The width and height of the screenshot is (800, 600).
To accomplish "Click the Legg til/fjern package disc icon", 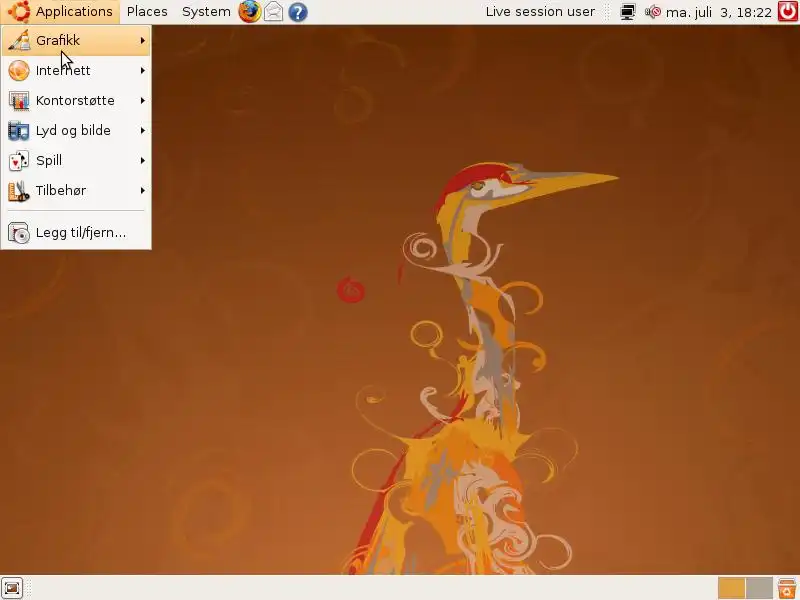I will point(18,233).
